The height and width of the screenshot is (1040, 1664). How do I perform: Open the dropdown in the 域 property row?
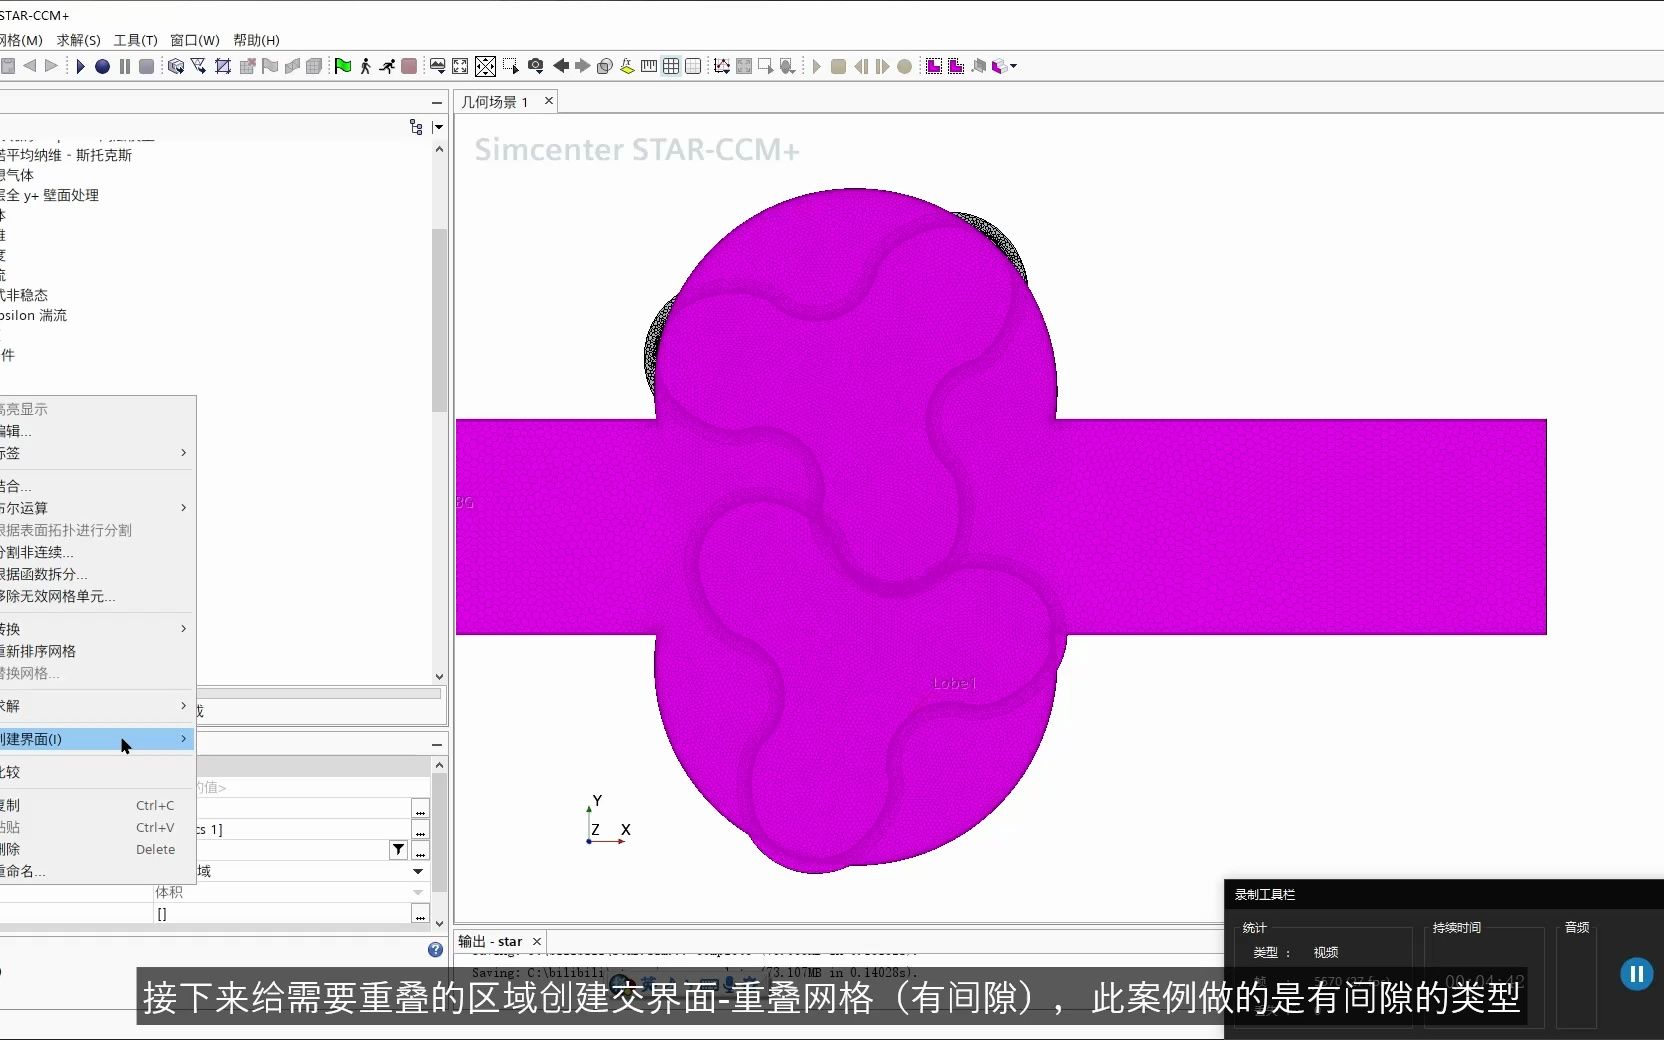pyautogui.click(x=419, y=871)
